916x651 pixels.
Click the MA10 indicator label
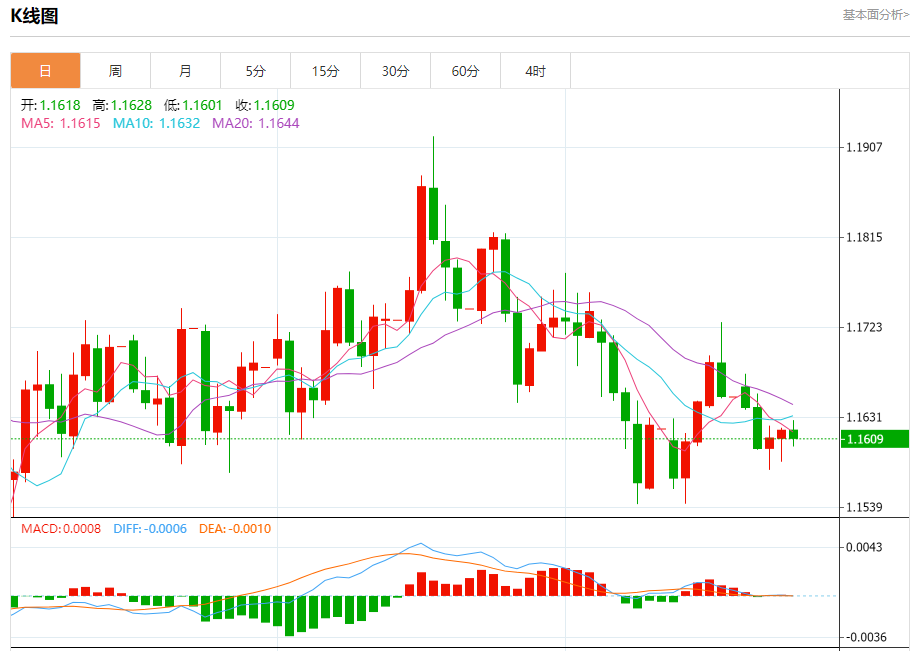click(x=156, y=123)
